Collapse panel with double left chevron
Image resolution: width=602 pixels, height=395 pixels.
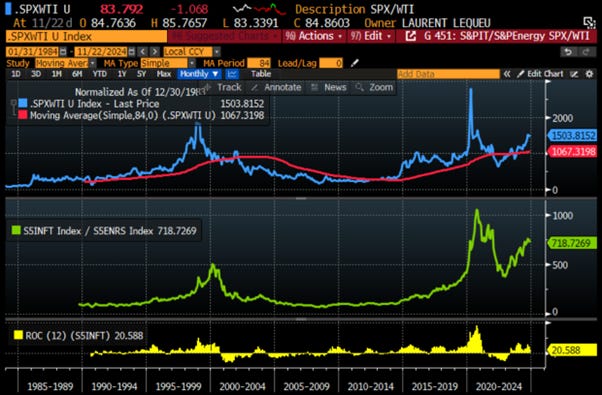[x=507, y=74]
